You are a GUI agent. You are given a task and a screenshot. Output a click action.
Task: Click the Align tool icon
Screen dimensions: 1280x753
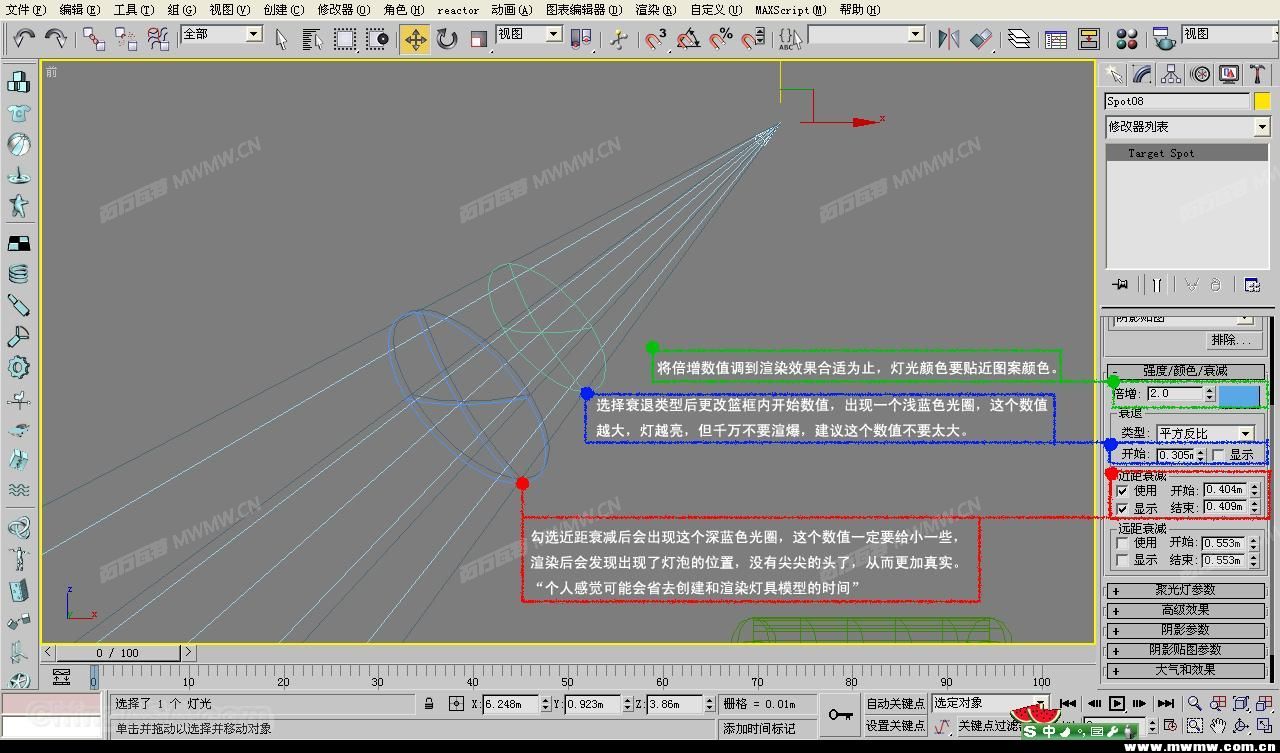981,38
